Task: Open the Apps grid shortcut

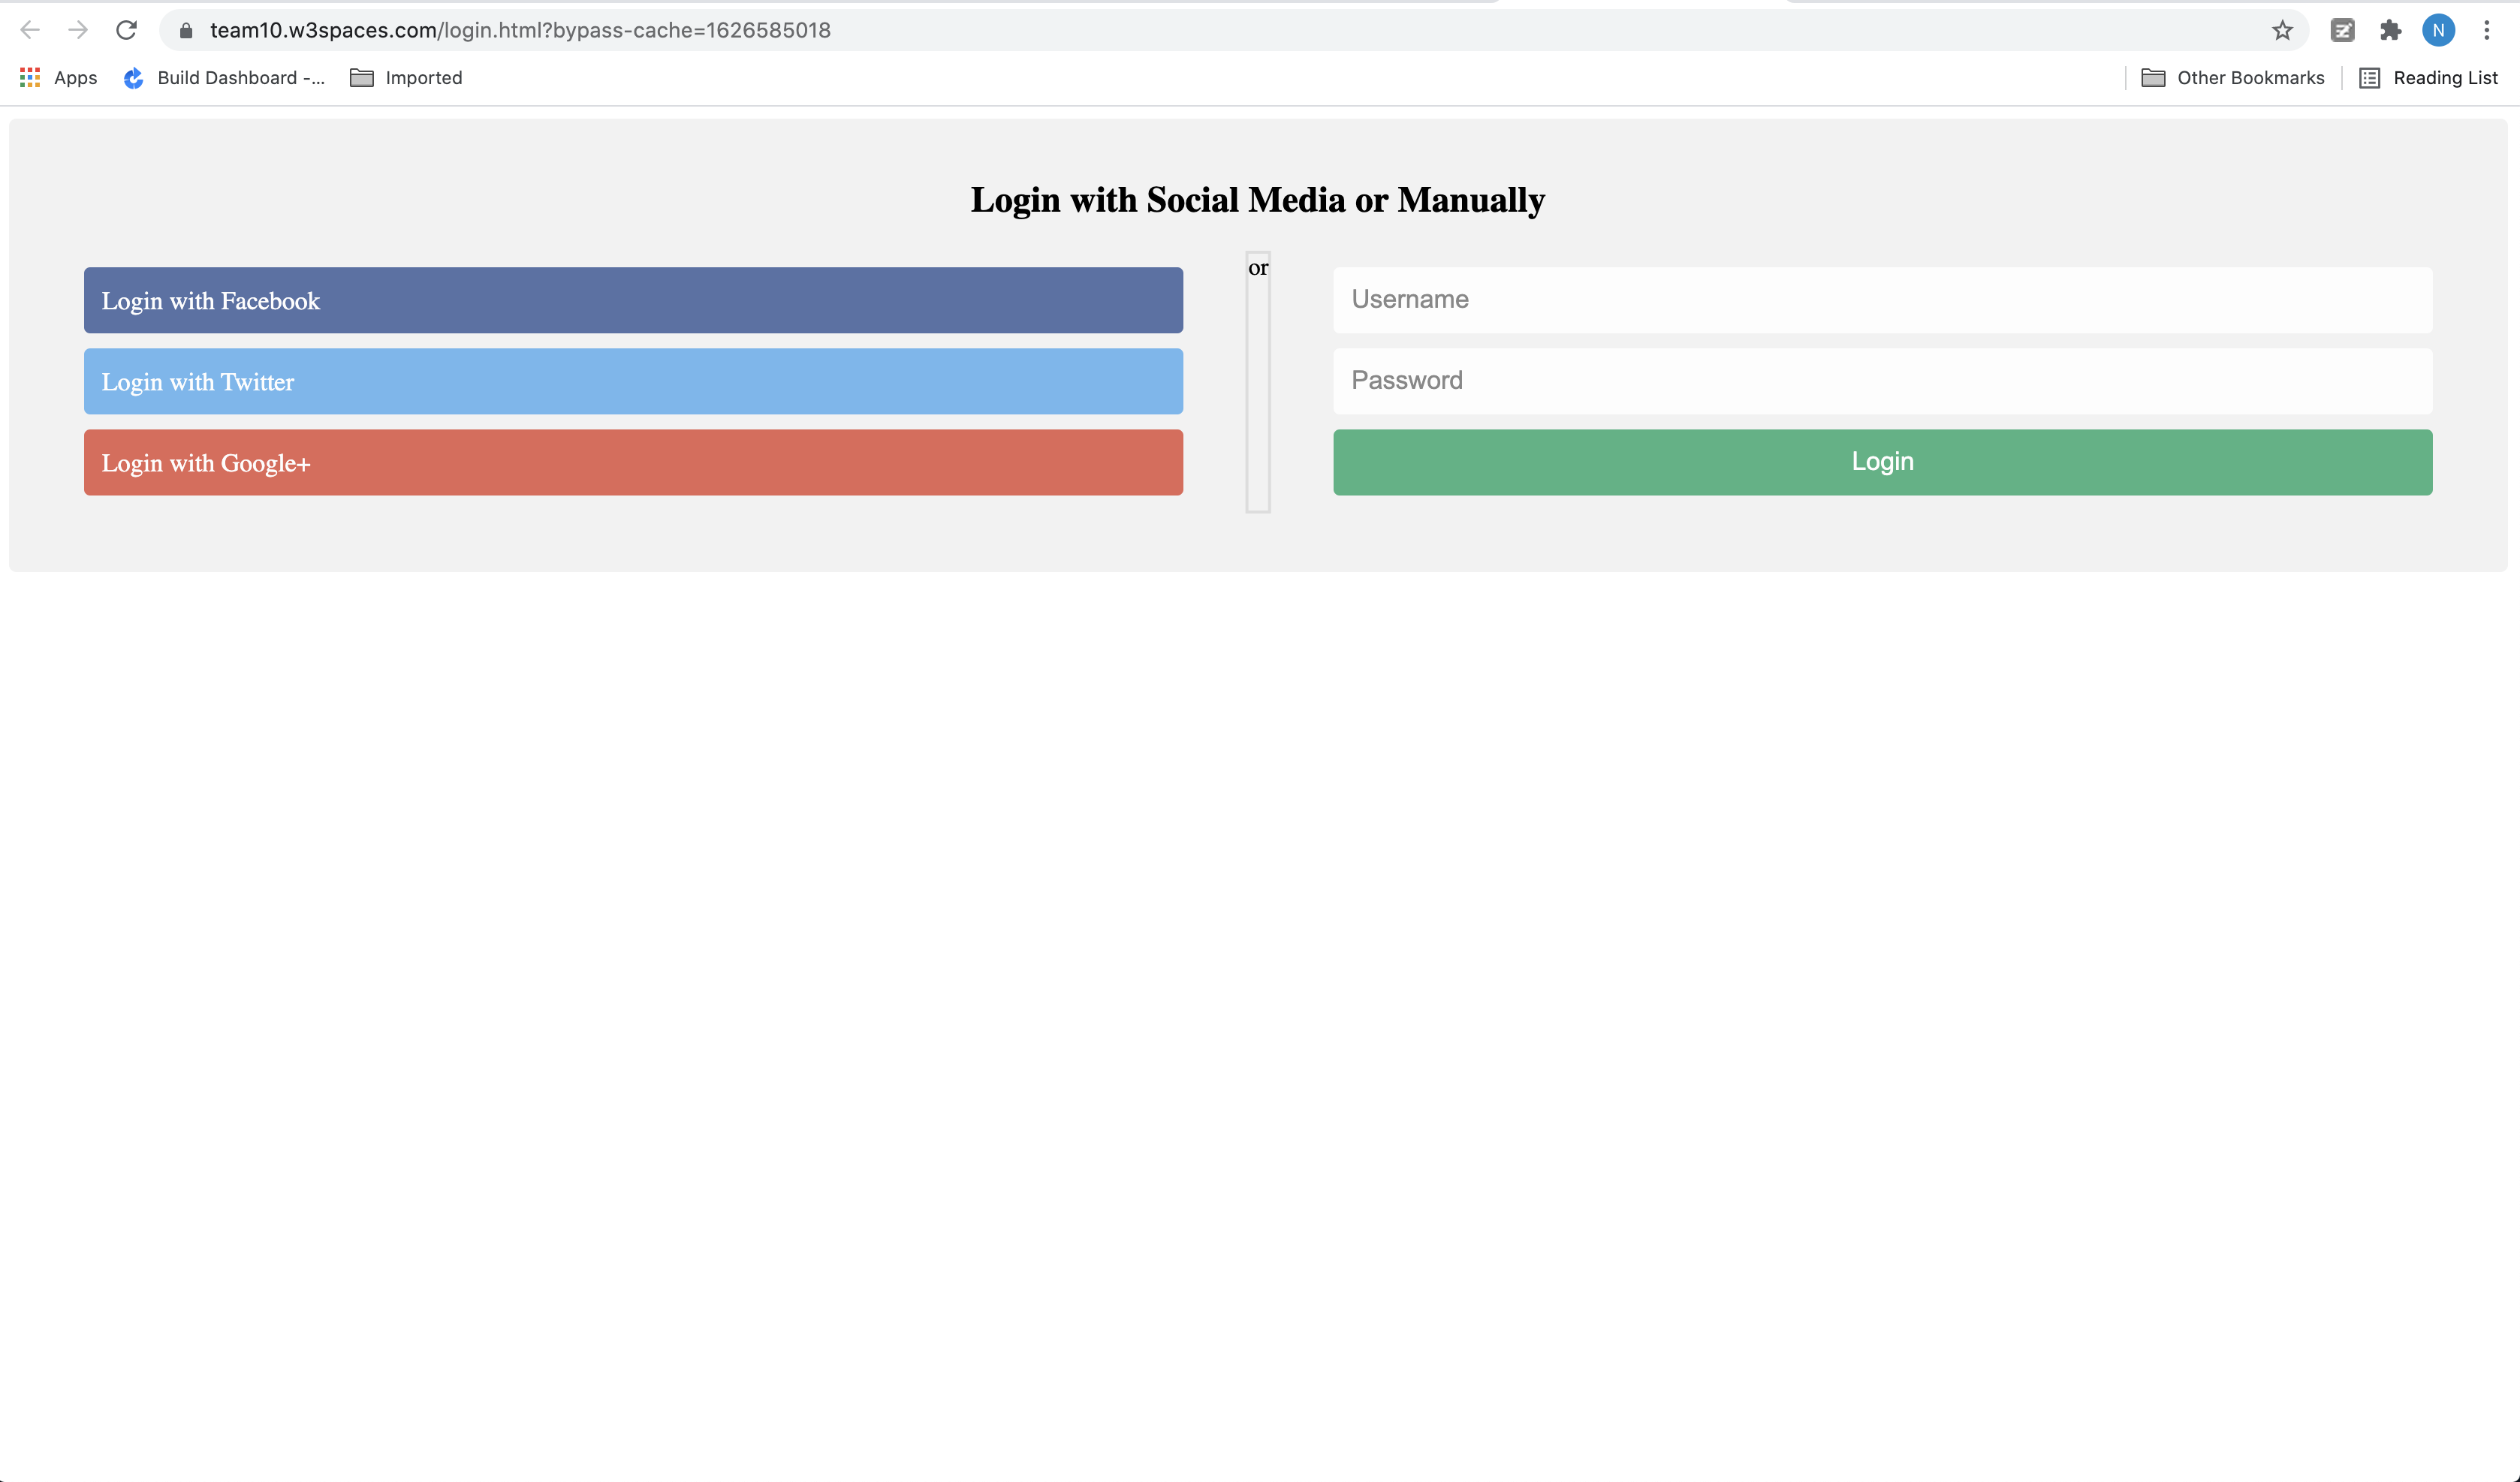Action: point(58,78)
